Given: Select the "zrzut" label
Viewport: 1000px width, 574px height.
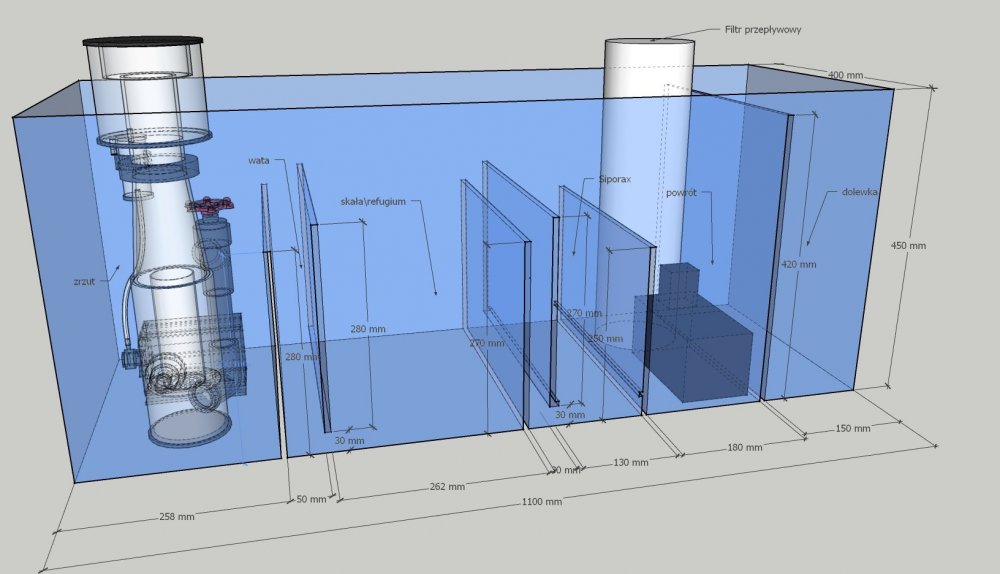Looking at the screenshot, I should 84,281.
